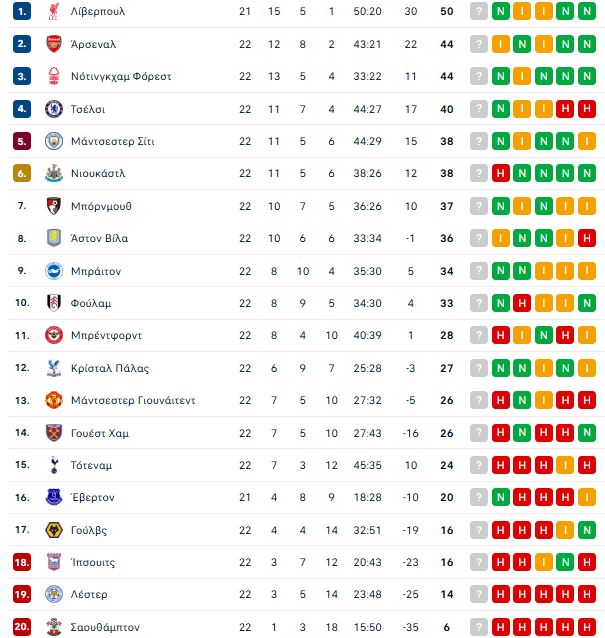Click the Έβερτον team name
The width and height of the screenshot is (605, 638).
93,497
